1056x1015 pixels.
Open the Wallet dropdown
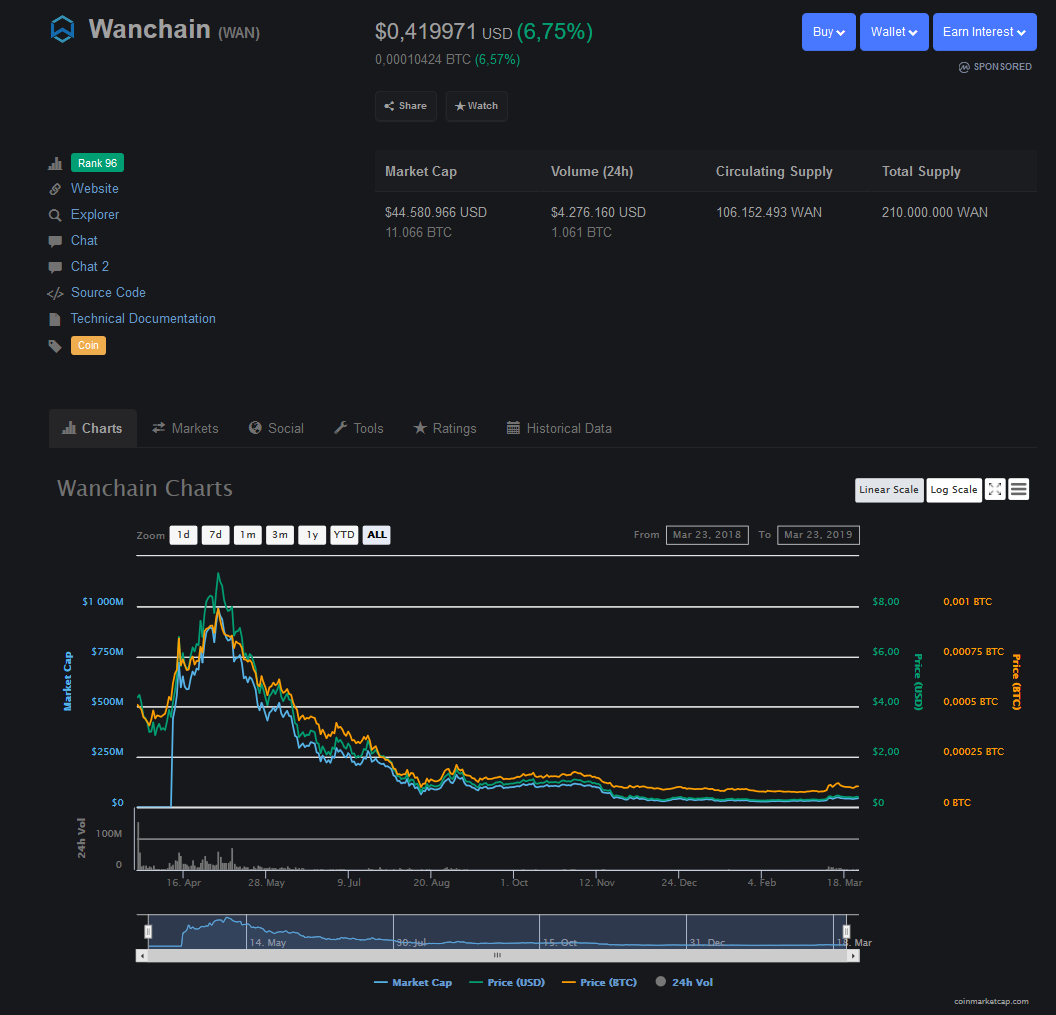click(x=894, y=32)
